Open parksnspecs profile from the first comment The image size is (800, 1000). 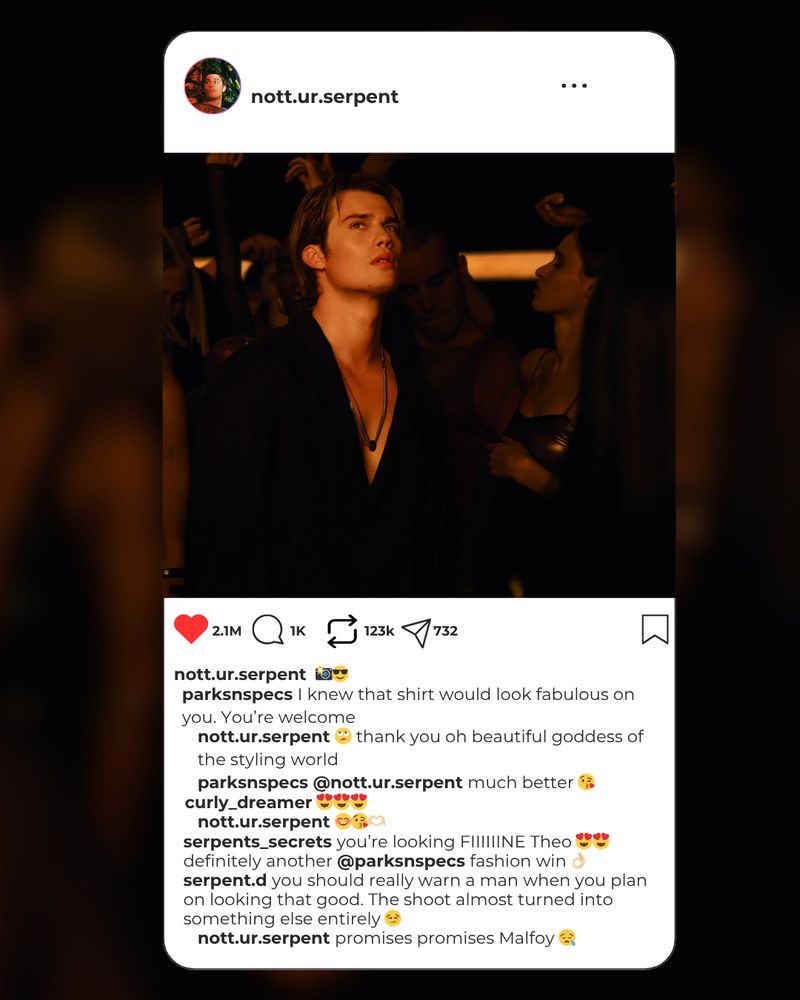tap(237, 695)
